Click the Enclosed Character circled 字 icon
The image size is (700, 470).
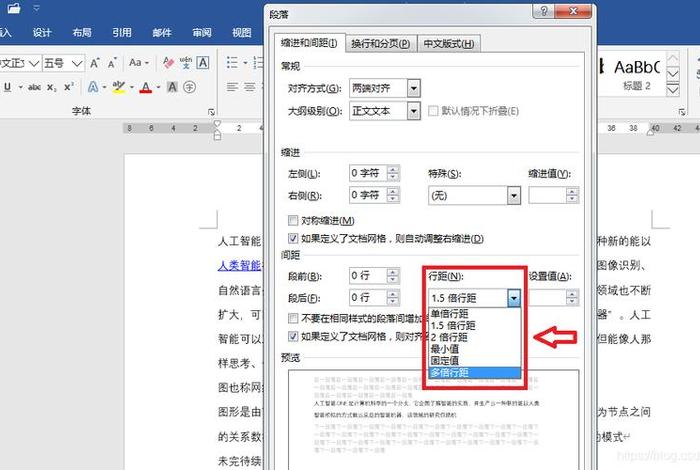point(189,87)
